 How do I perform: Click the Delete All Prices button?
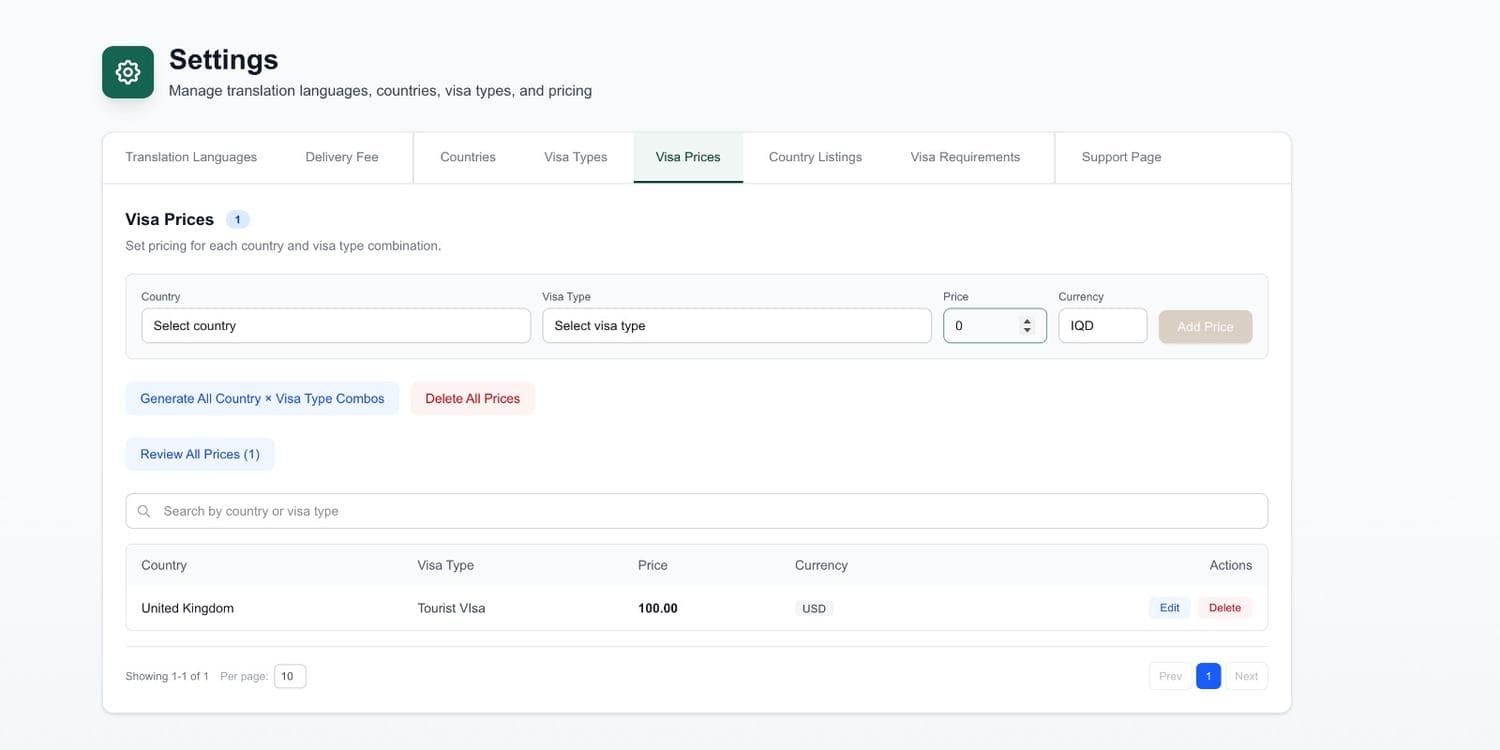pos(472,398)
